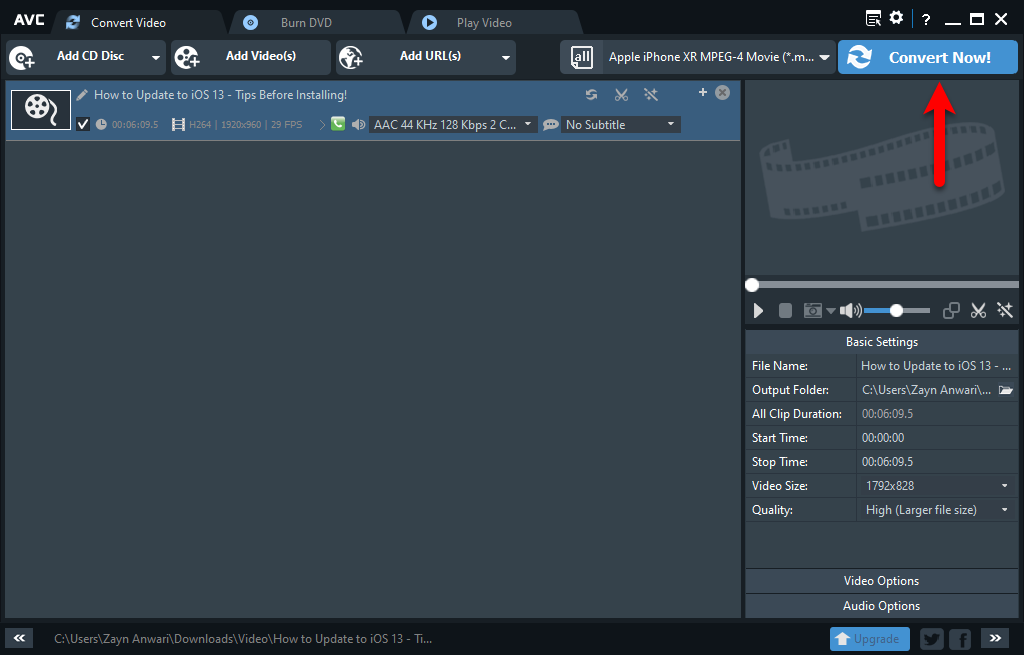Click the green phone device icon
Image resolution: width=1024 pixels, height=655 pixels.
point(338,123)
